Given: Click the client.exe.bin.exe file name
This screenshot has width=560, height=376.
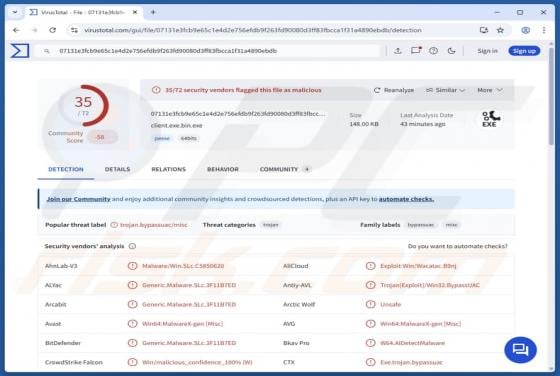Looking at the screenshot, I should click(x=176, y=125).
